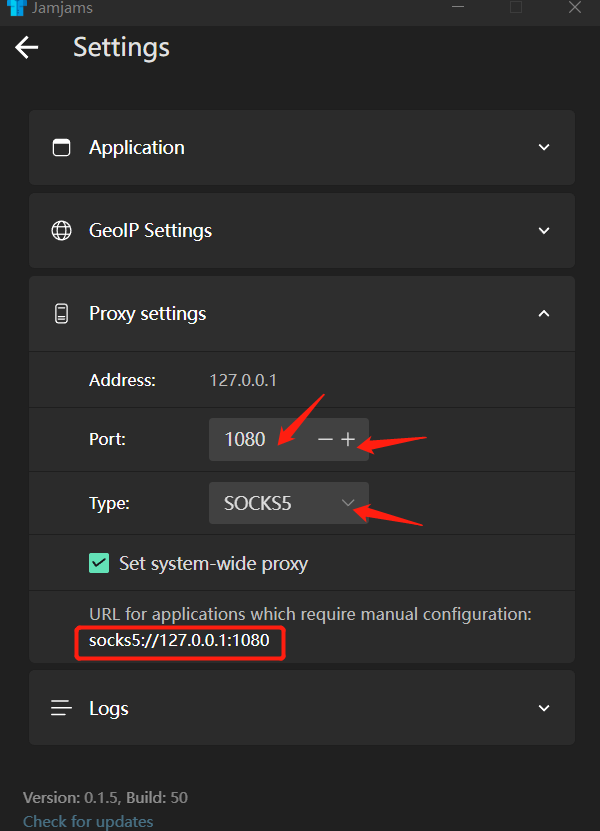Click the Set system-wide proxy label

click(213, 563)
